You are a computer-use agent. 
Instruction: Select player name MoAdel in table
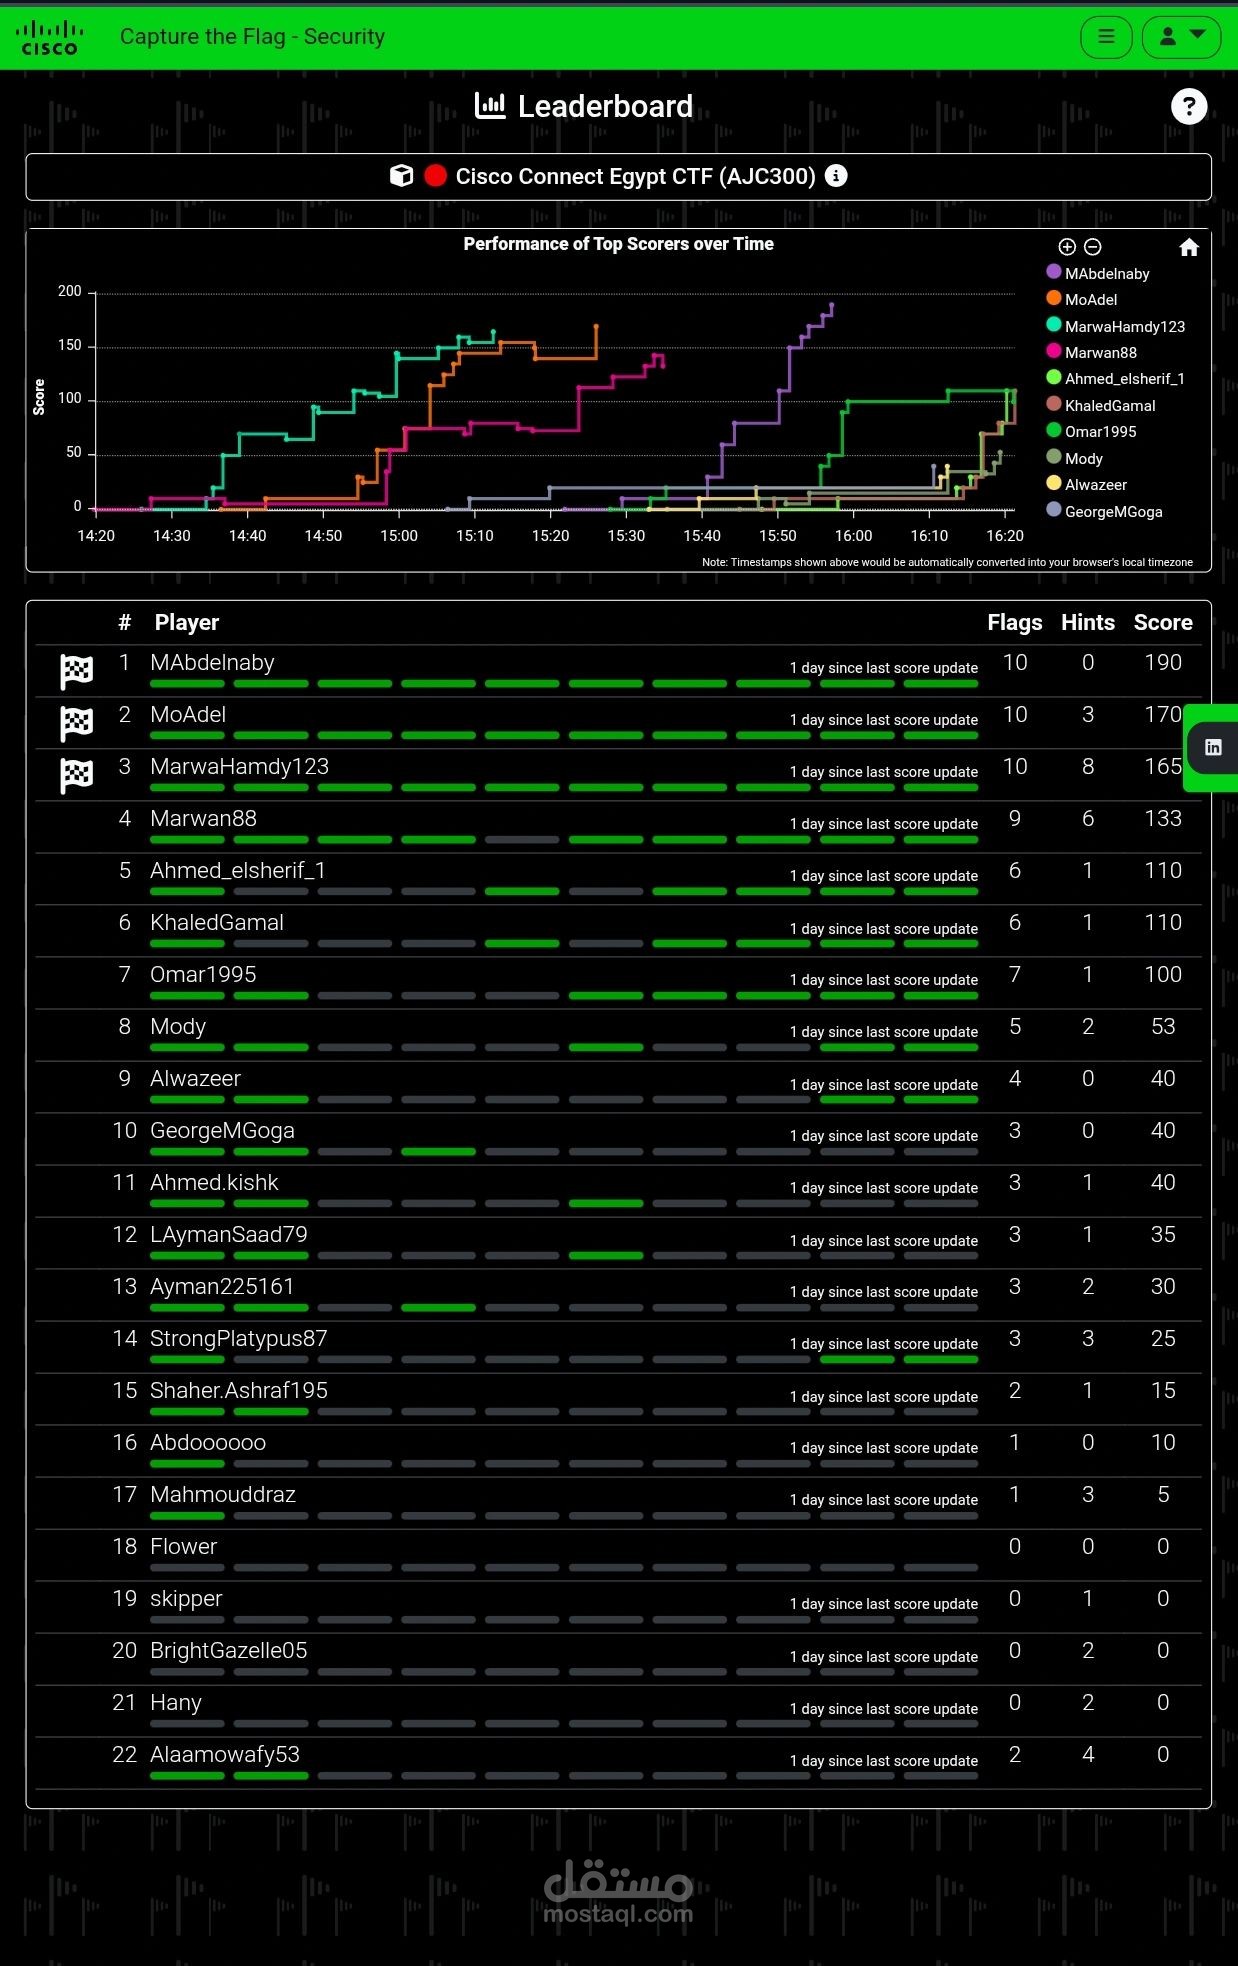click(x=188, y=715)
